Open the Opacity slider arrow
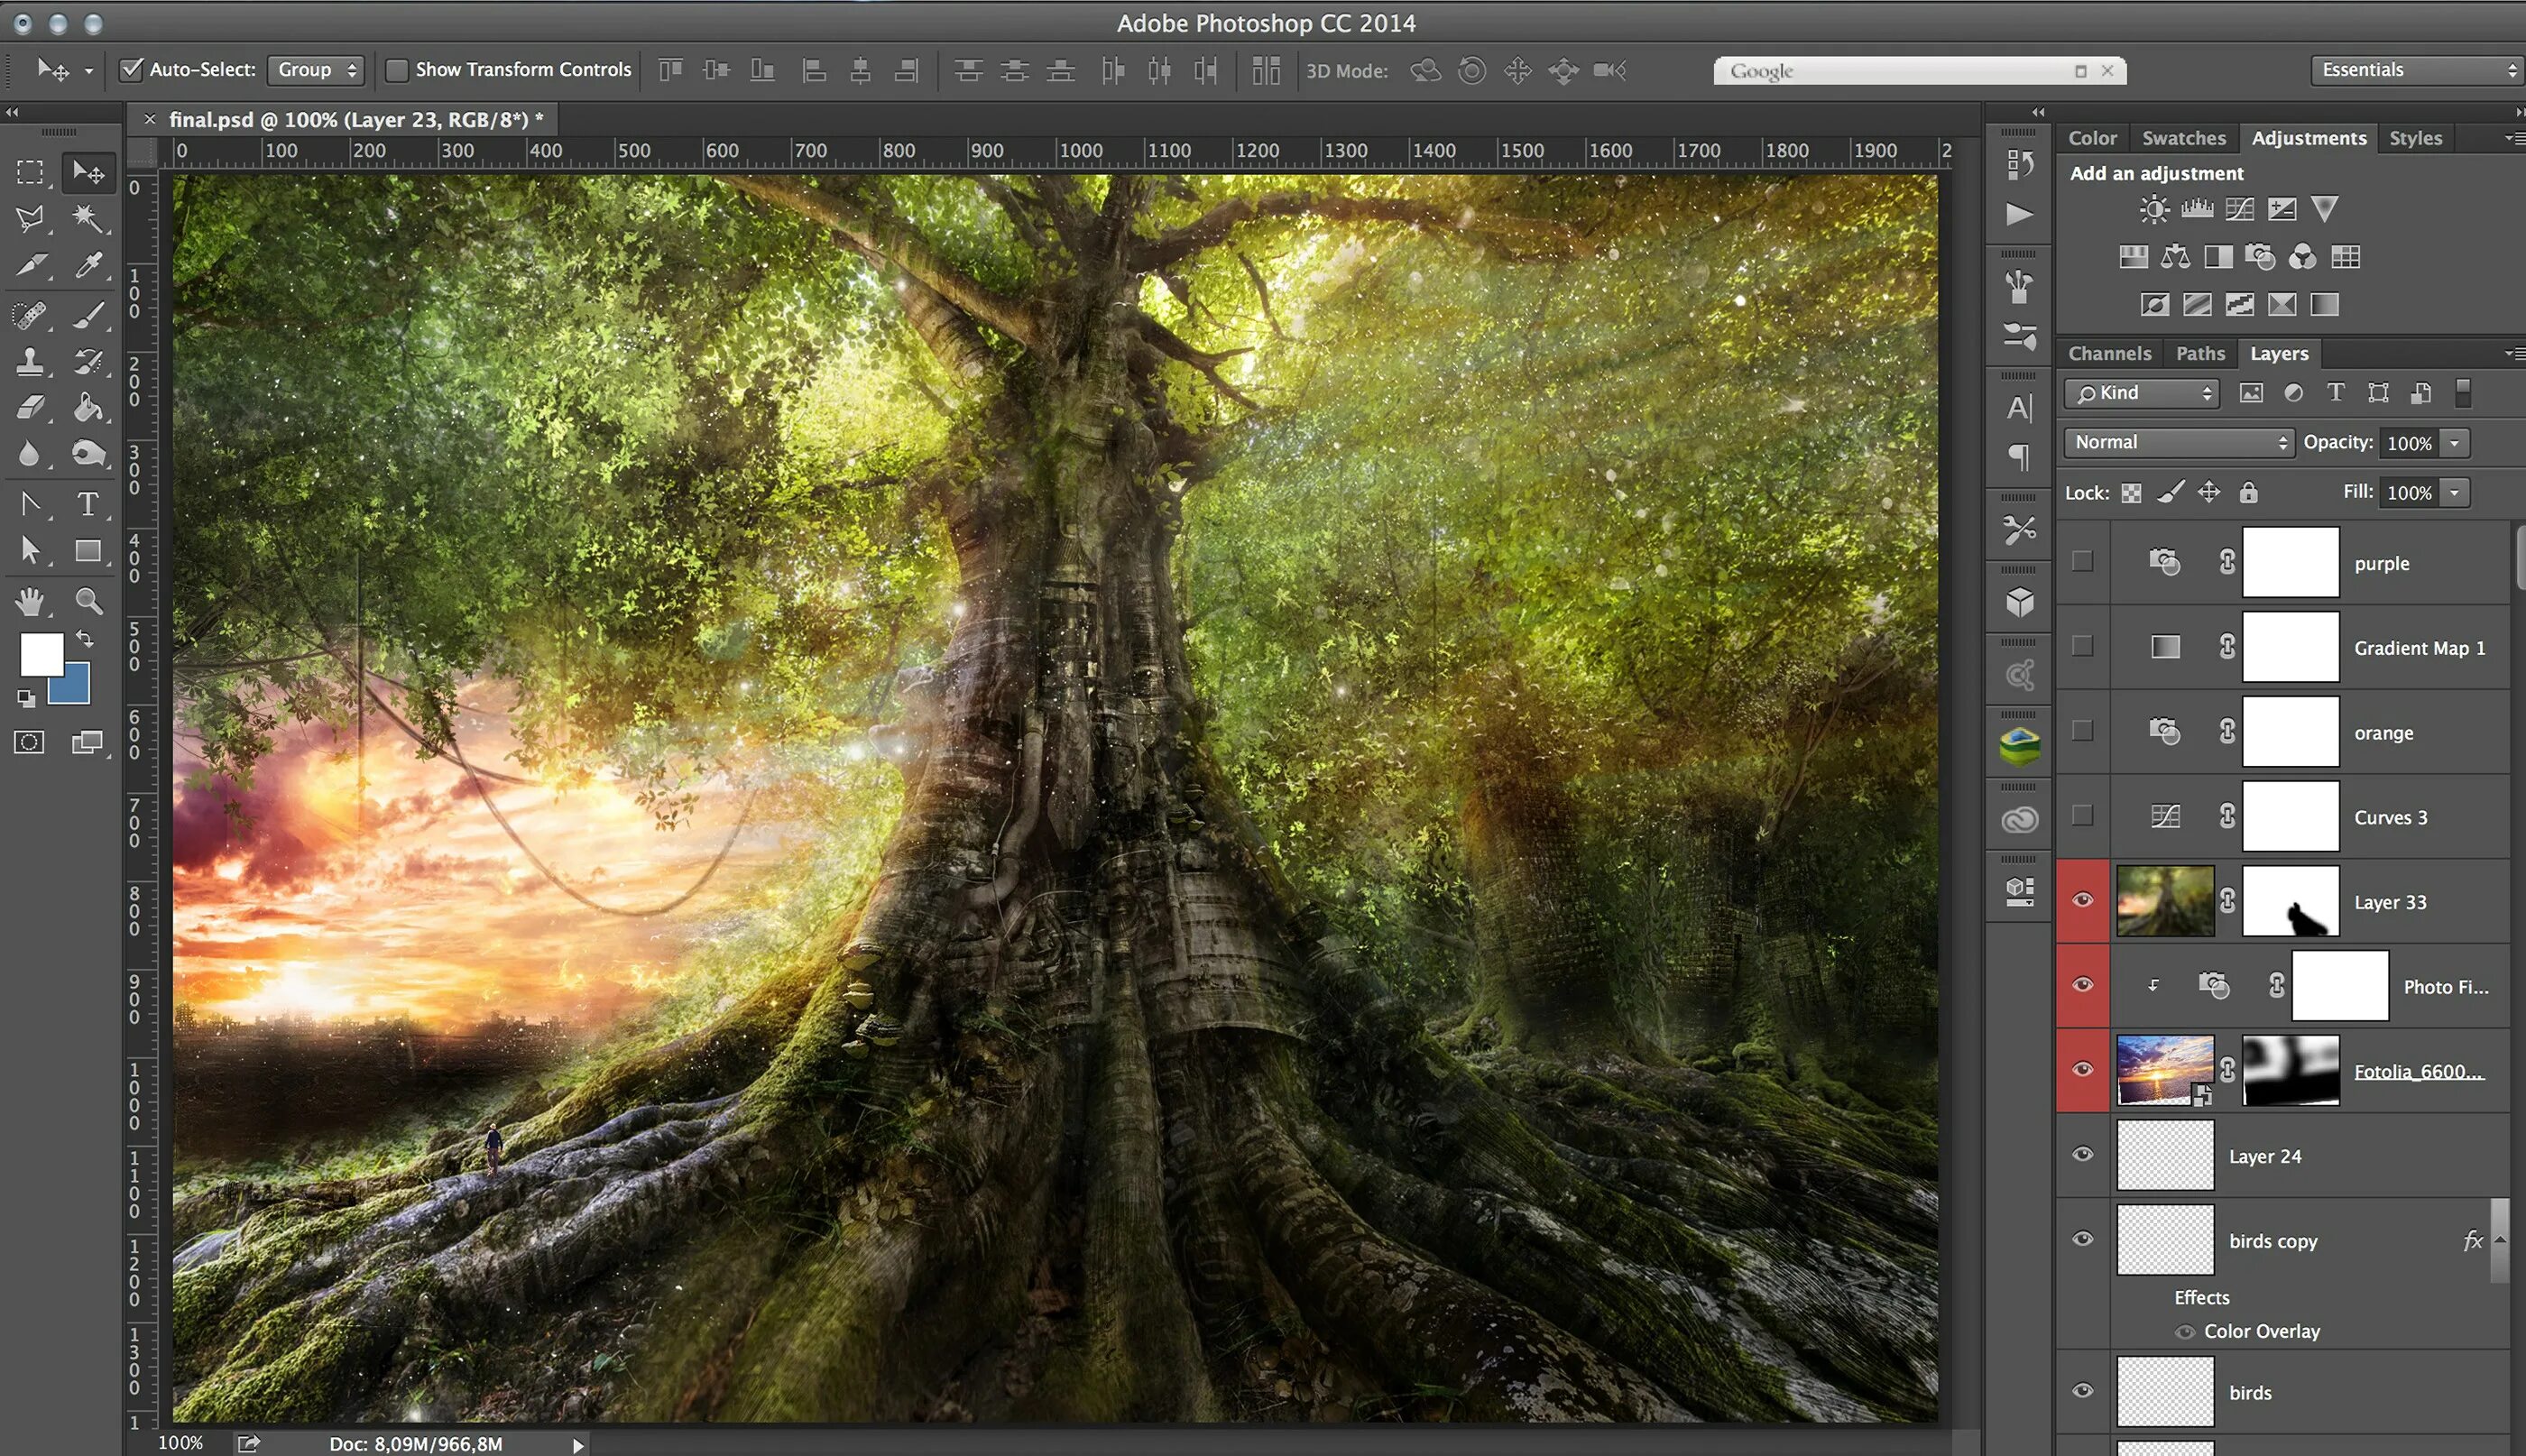 click(x=2454, y=443)
